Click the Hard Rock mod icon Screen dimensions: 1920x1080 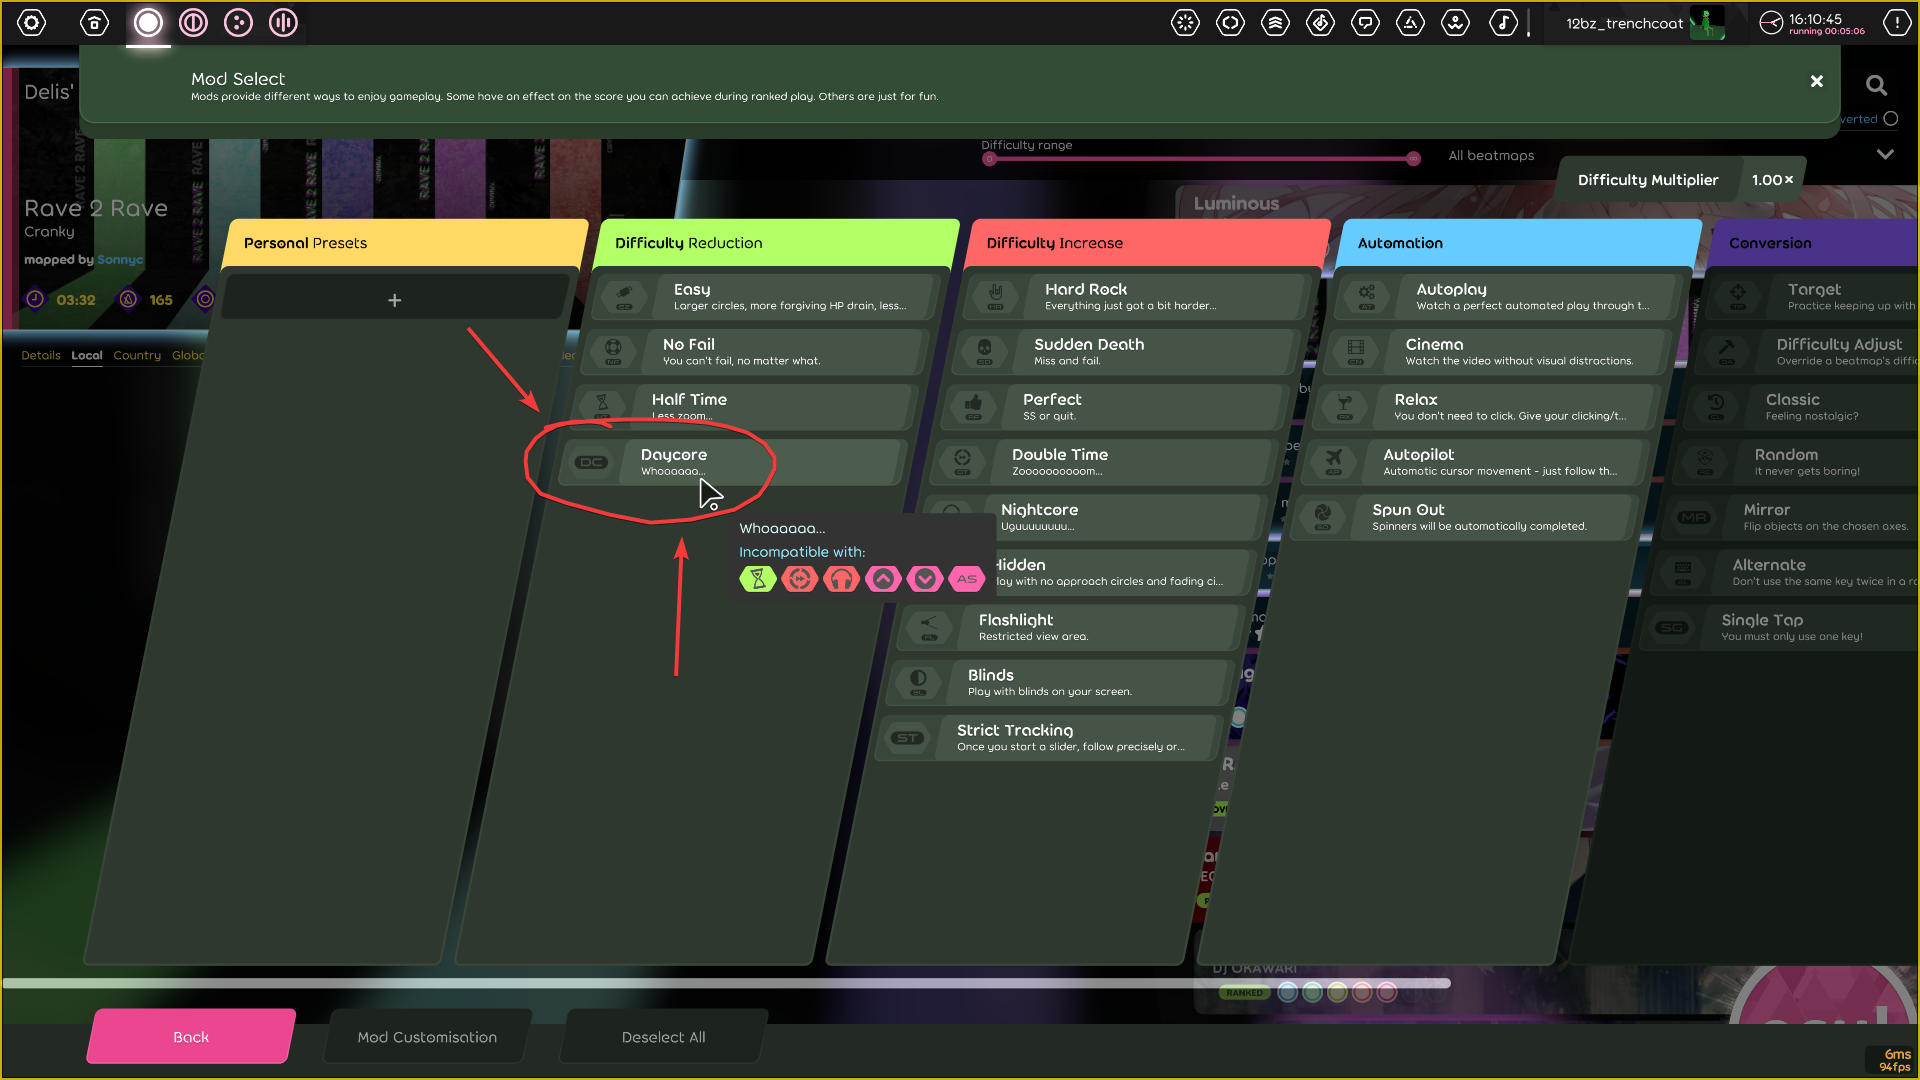[995, 296]
